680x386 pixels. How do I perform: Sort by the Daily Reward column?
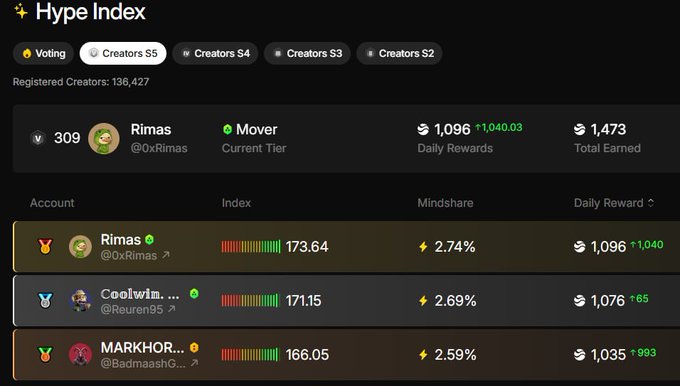614,203
